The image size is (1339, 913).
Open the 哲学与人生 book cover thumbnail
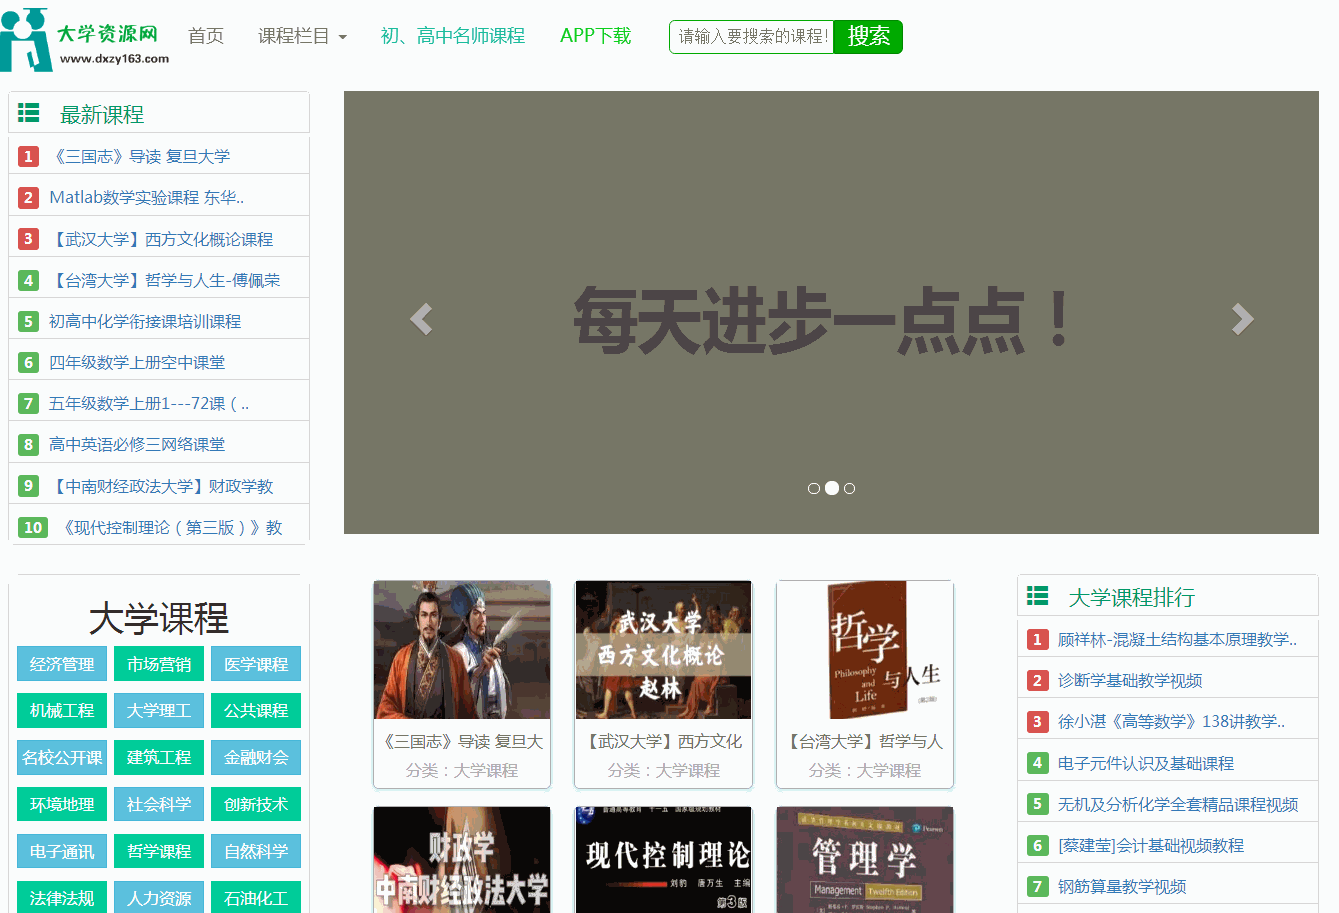pyautogui.click(x=865, y=650)
